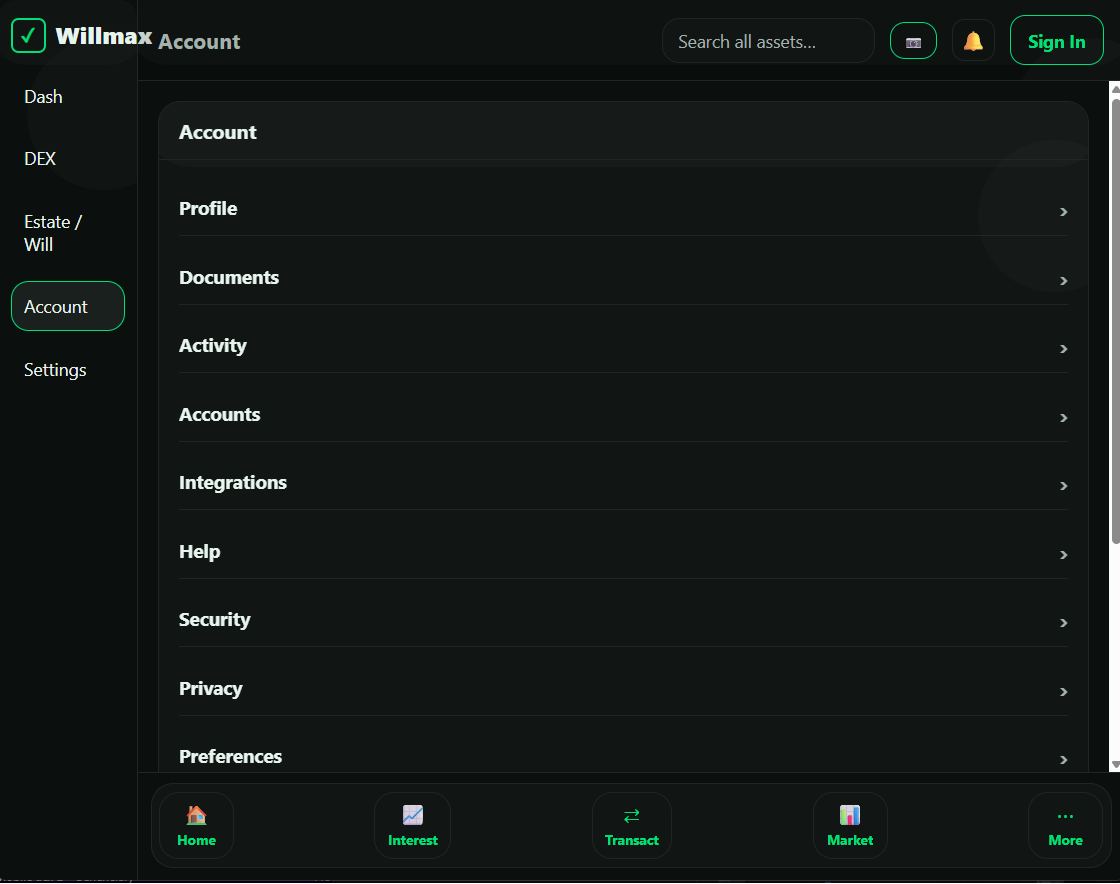Expand the Documents row chevron

click(1064, 281)
